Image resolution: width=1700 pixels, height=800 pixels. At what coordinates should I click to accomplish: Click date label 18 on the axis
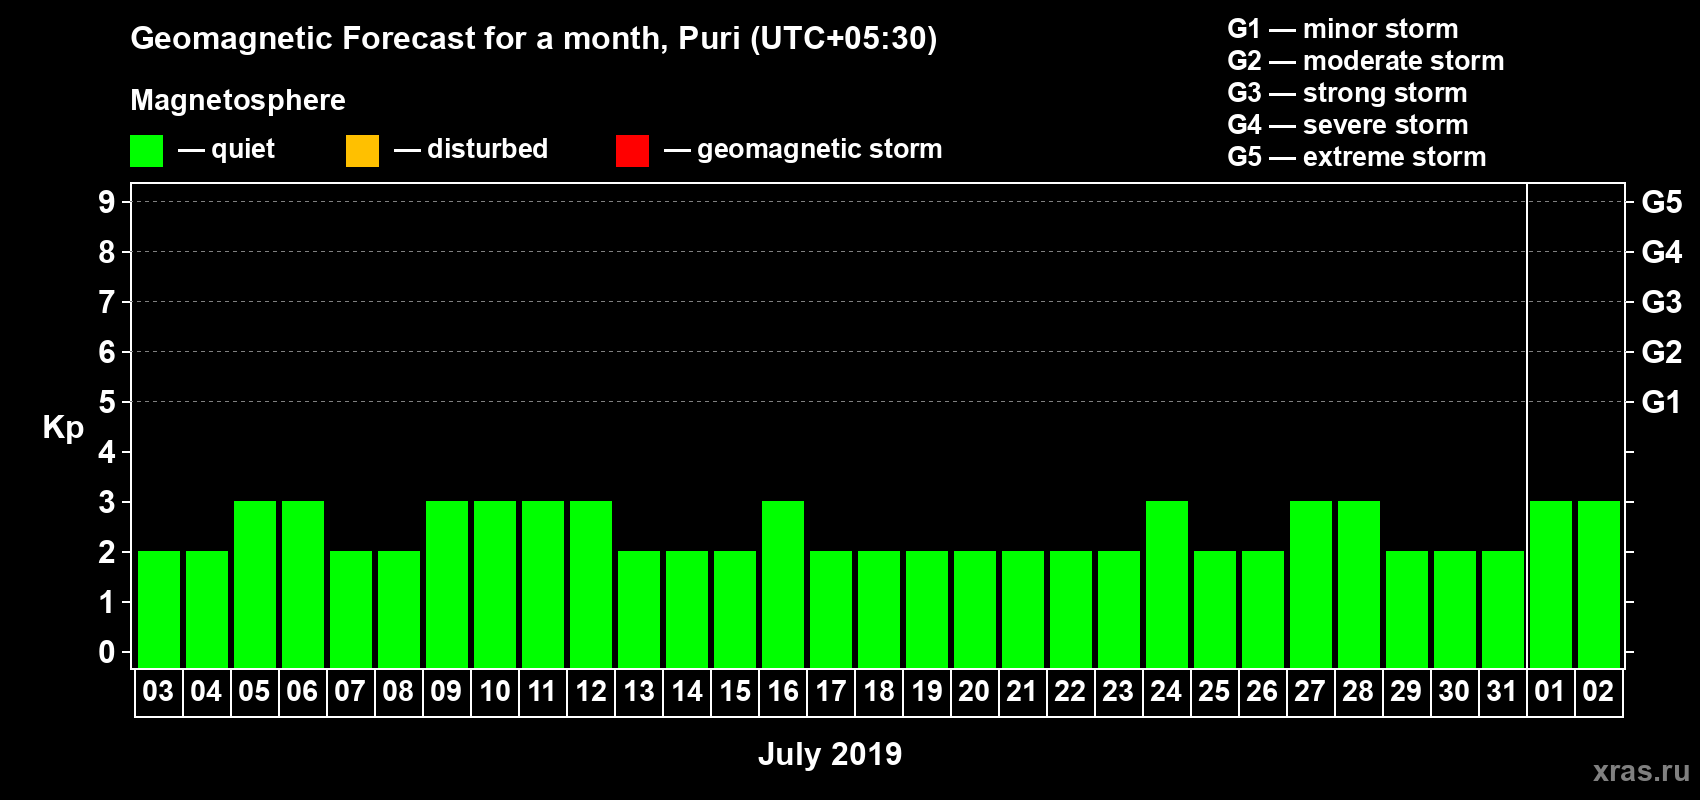[878, 691]
